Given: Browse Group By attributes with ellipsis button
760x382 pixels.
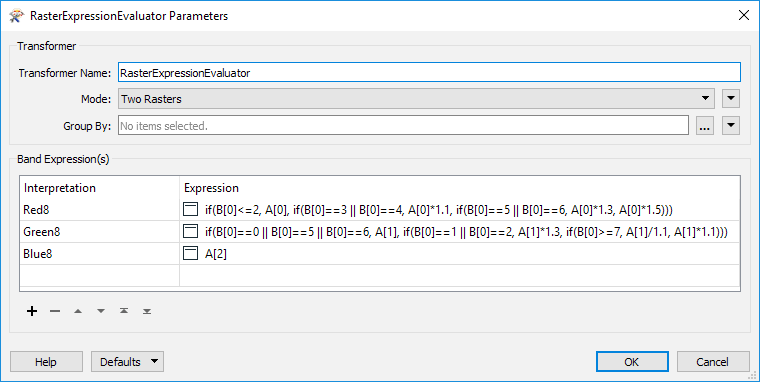Looking at the screenshot, I should pos(705,126).
